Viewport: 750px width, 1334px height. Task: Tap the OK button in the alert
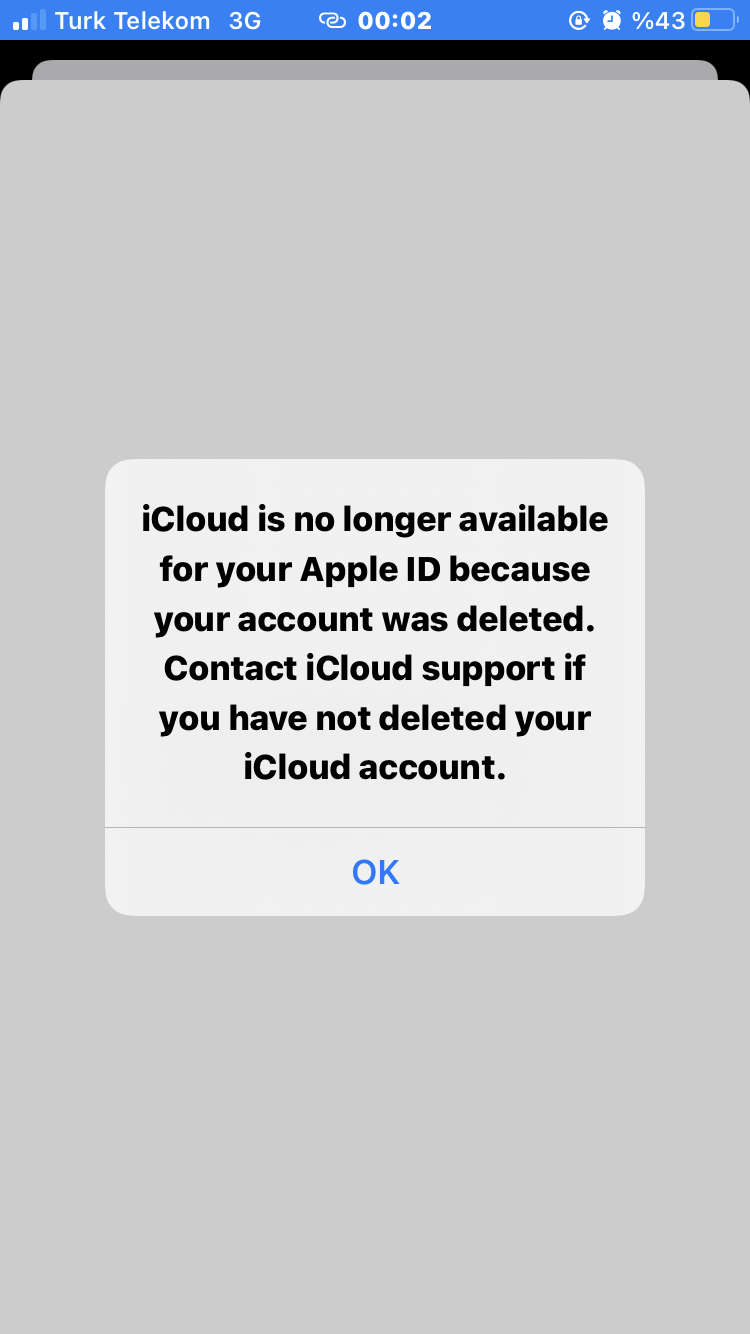pos(375,872)
